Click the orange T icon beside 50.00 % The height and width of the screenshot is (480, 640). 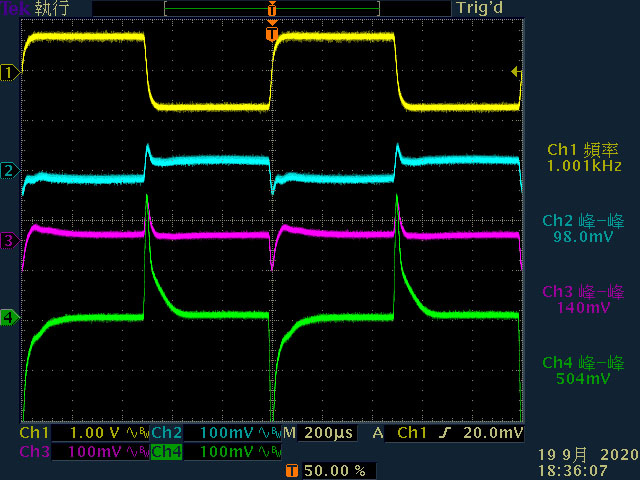point(292,471)
